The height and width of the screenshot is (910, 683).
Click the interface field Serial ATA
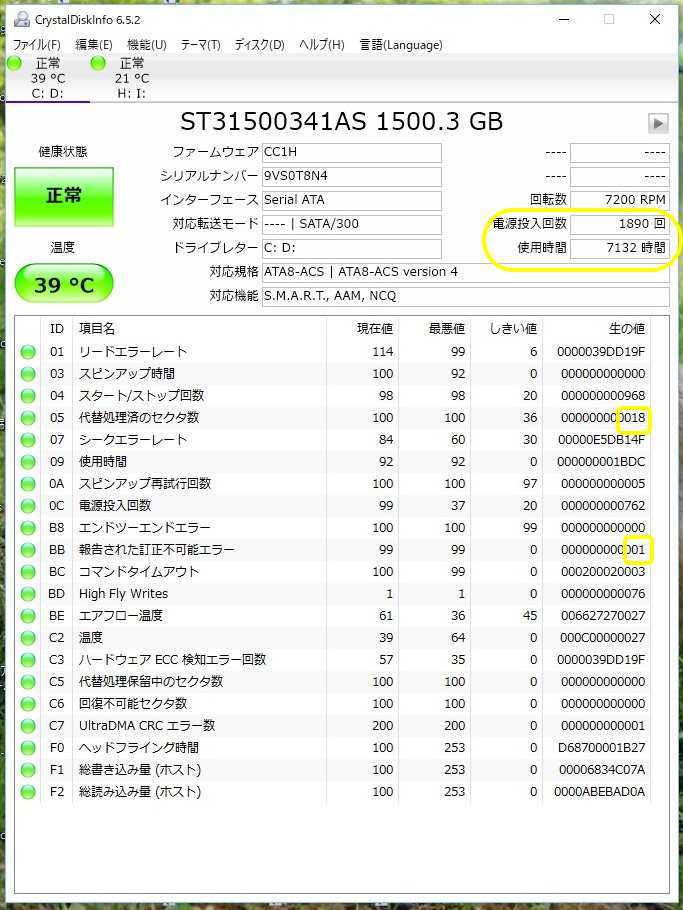pyautogui.click(x=352, y=200)
